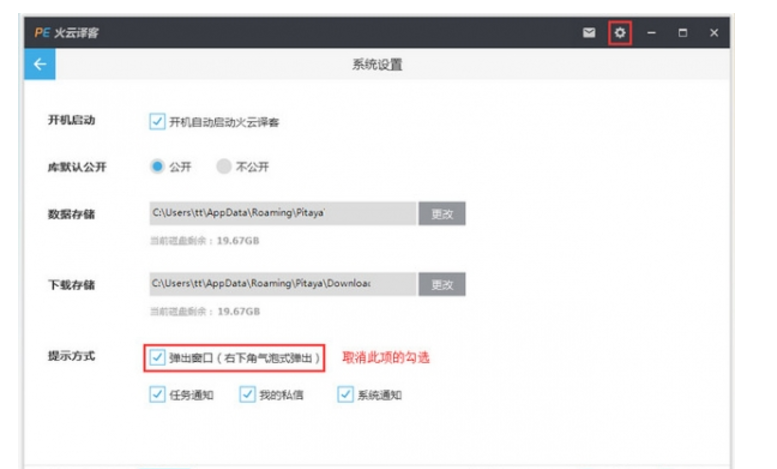
Task: Maximize the 火云译客 window
Action: (683, 33)
